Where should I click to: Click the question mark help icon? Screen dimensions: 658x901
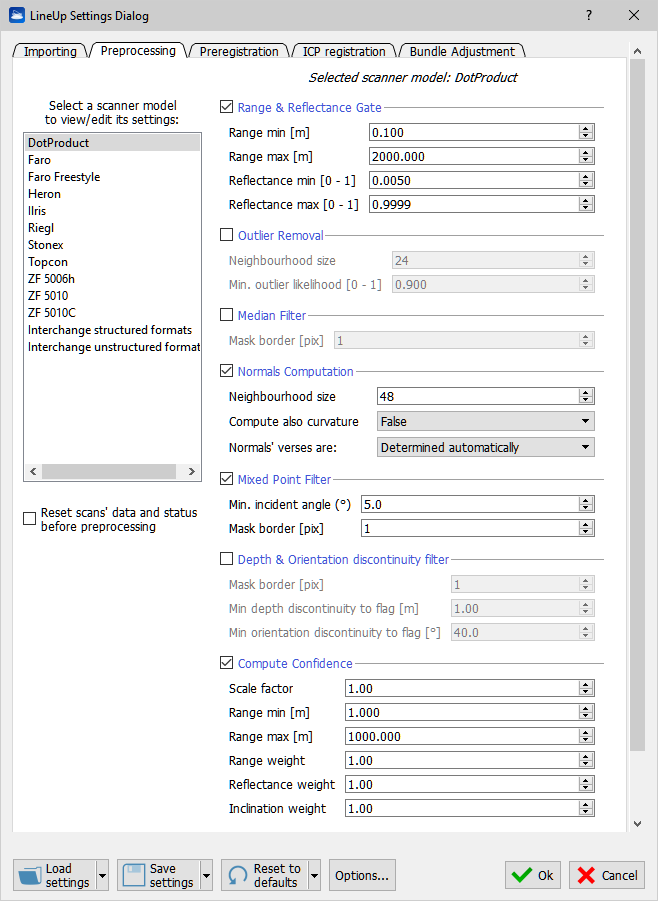pyautogui.click(x=589, y=15)
